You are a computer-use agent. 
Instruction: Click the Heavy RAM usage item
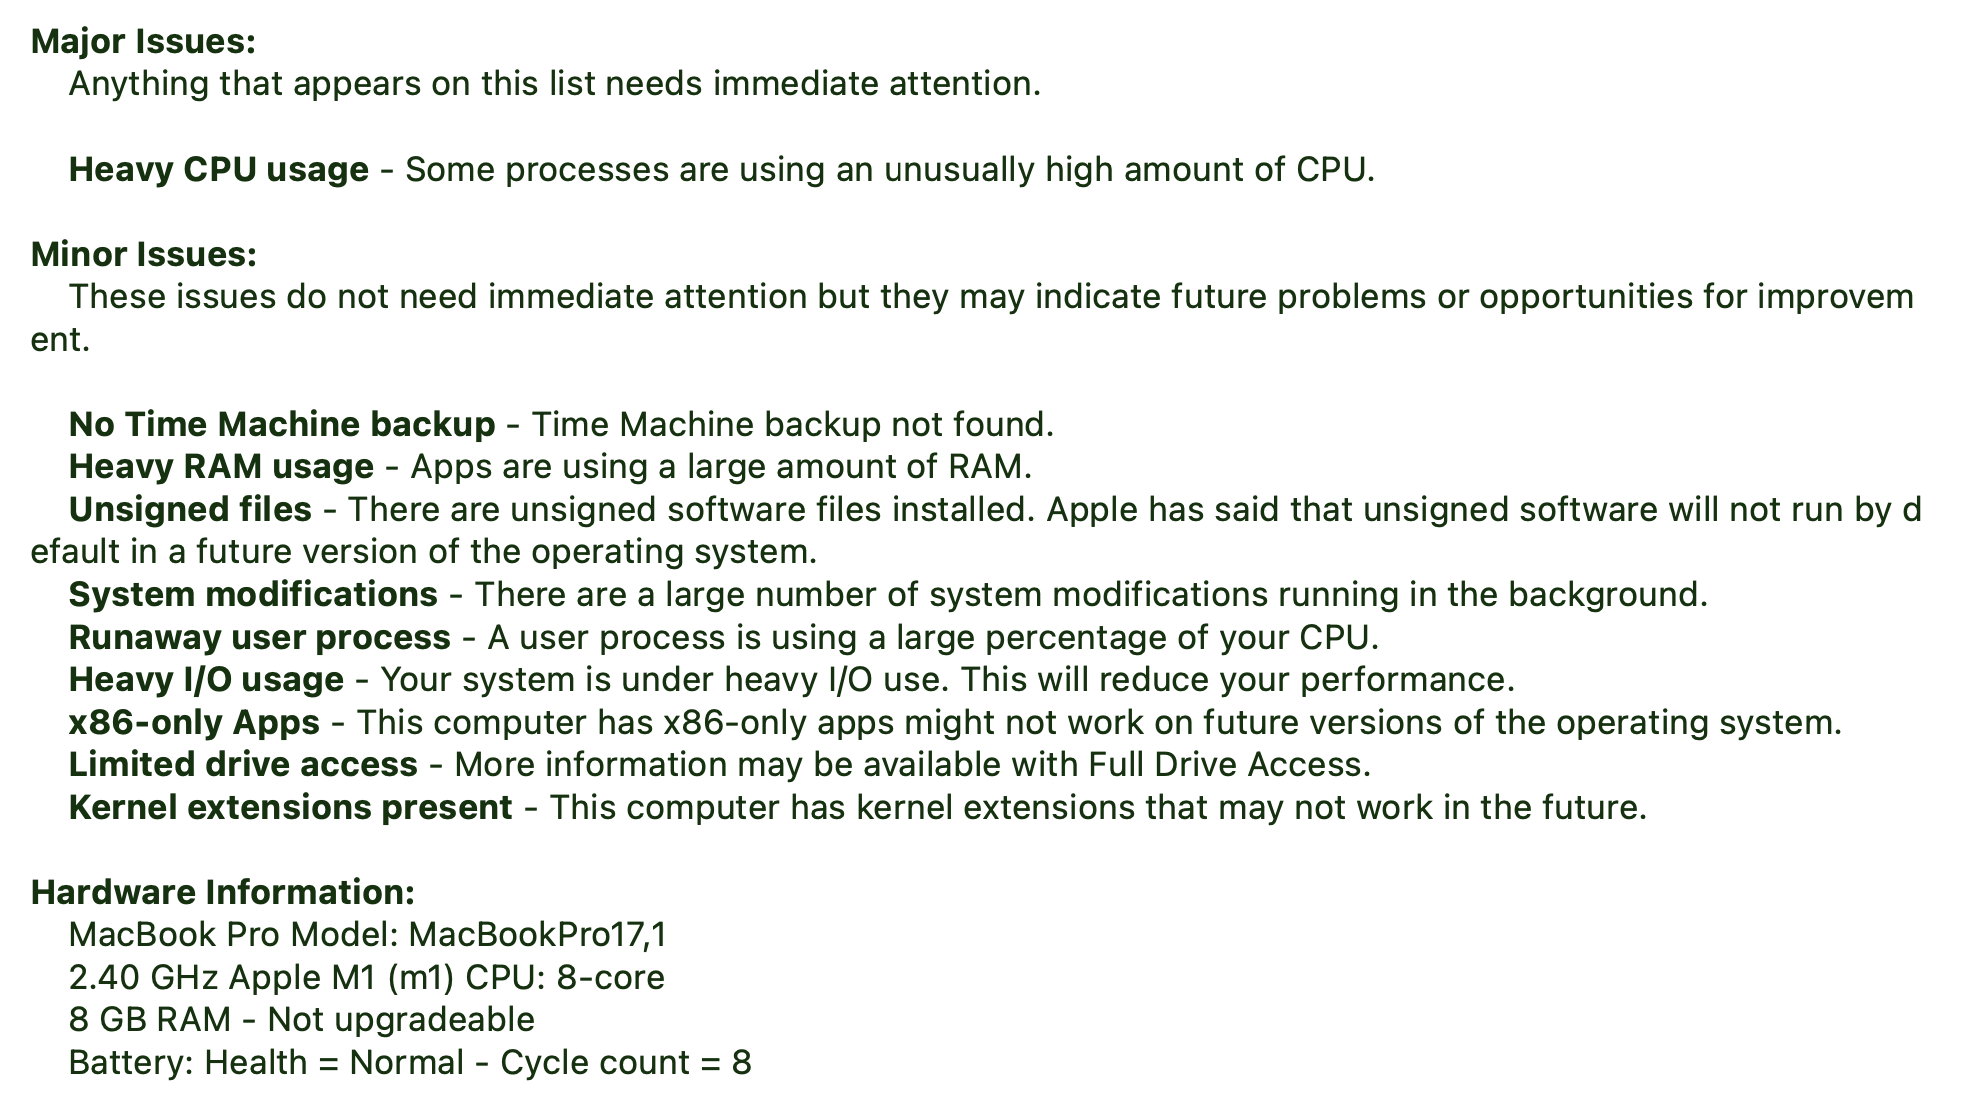pos(221,467)
